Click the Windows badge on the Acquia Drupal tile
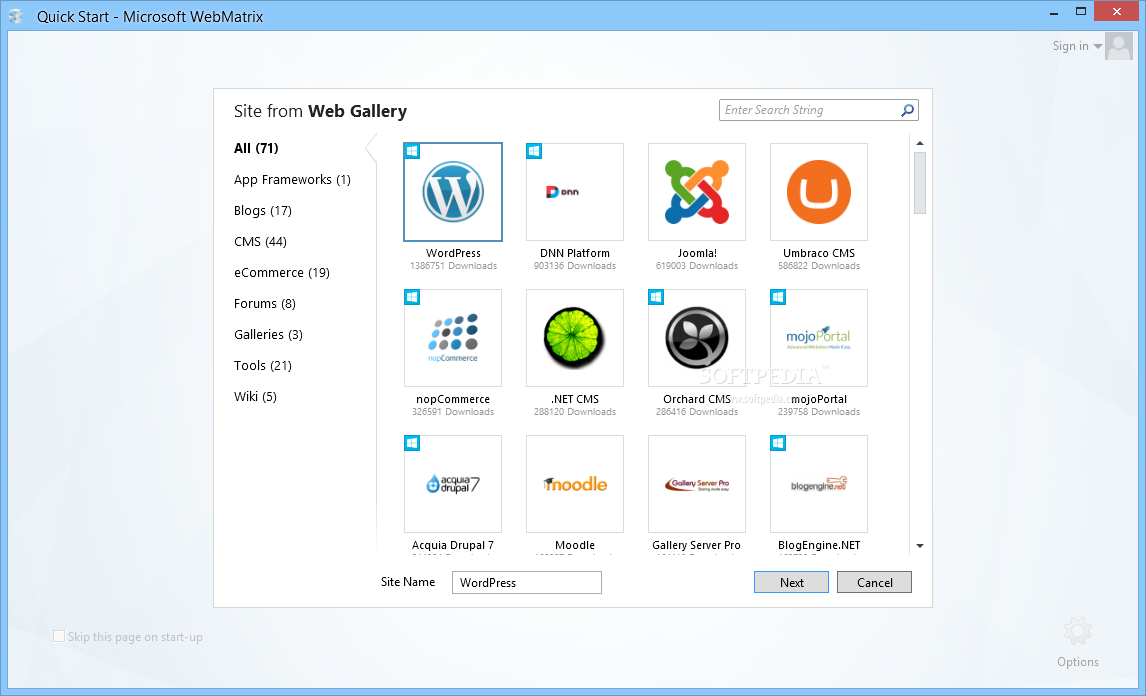The width and height of the screenshot is (1146, 696). pyautogui.click(x=412, y=444)
